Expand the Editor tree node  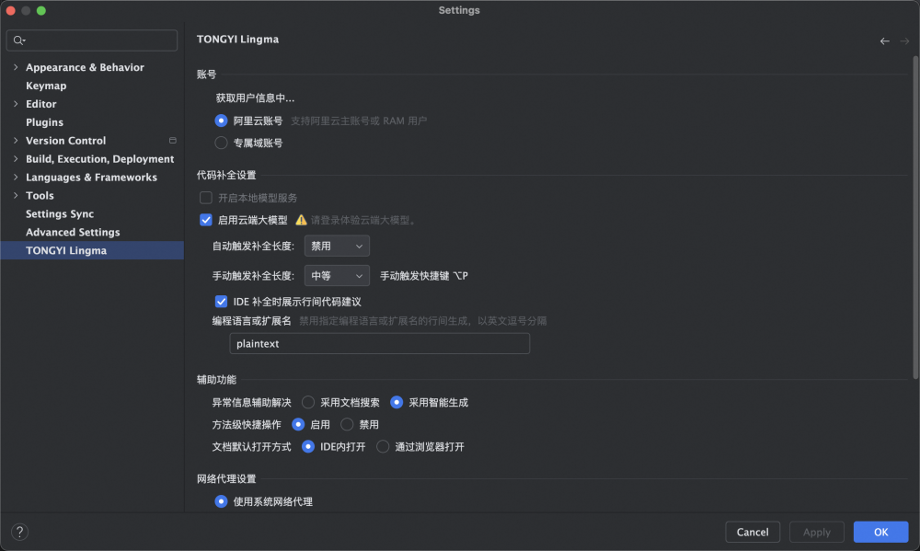(x=16, y=104)
